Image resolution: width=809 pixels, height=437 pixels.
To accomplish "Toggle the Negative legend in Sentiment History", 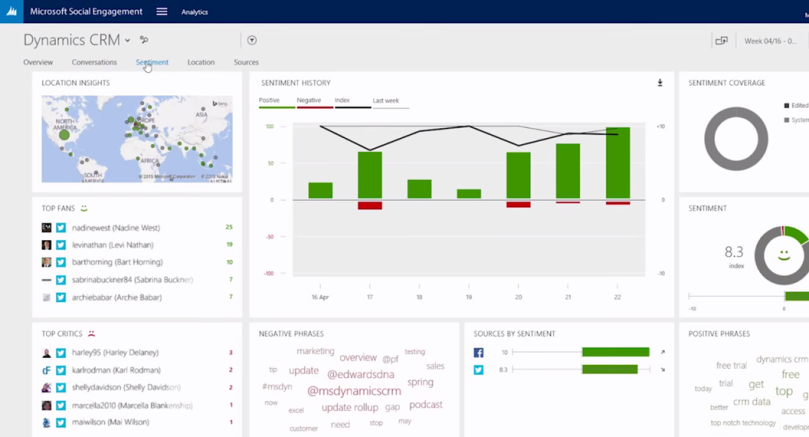I will (315, 102).
